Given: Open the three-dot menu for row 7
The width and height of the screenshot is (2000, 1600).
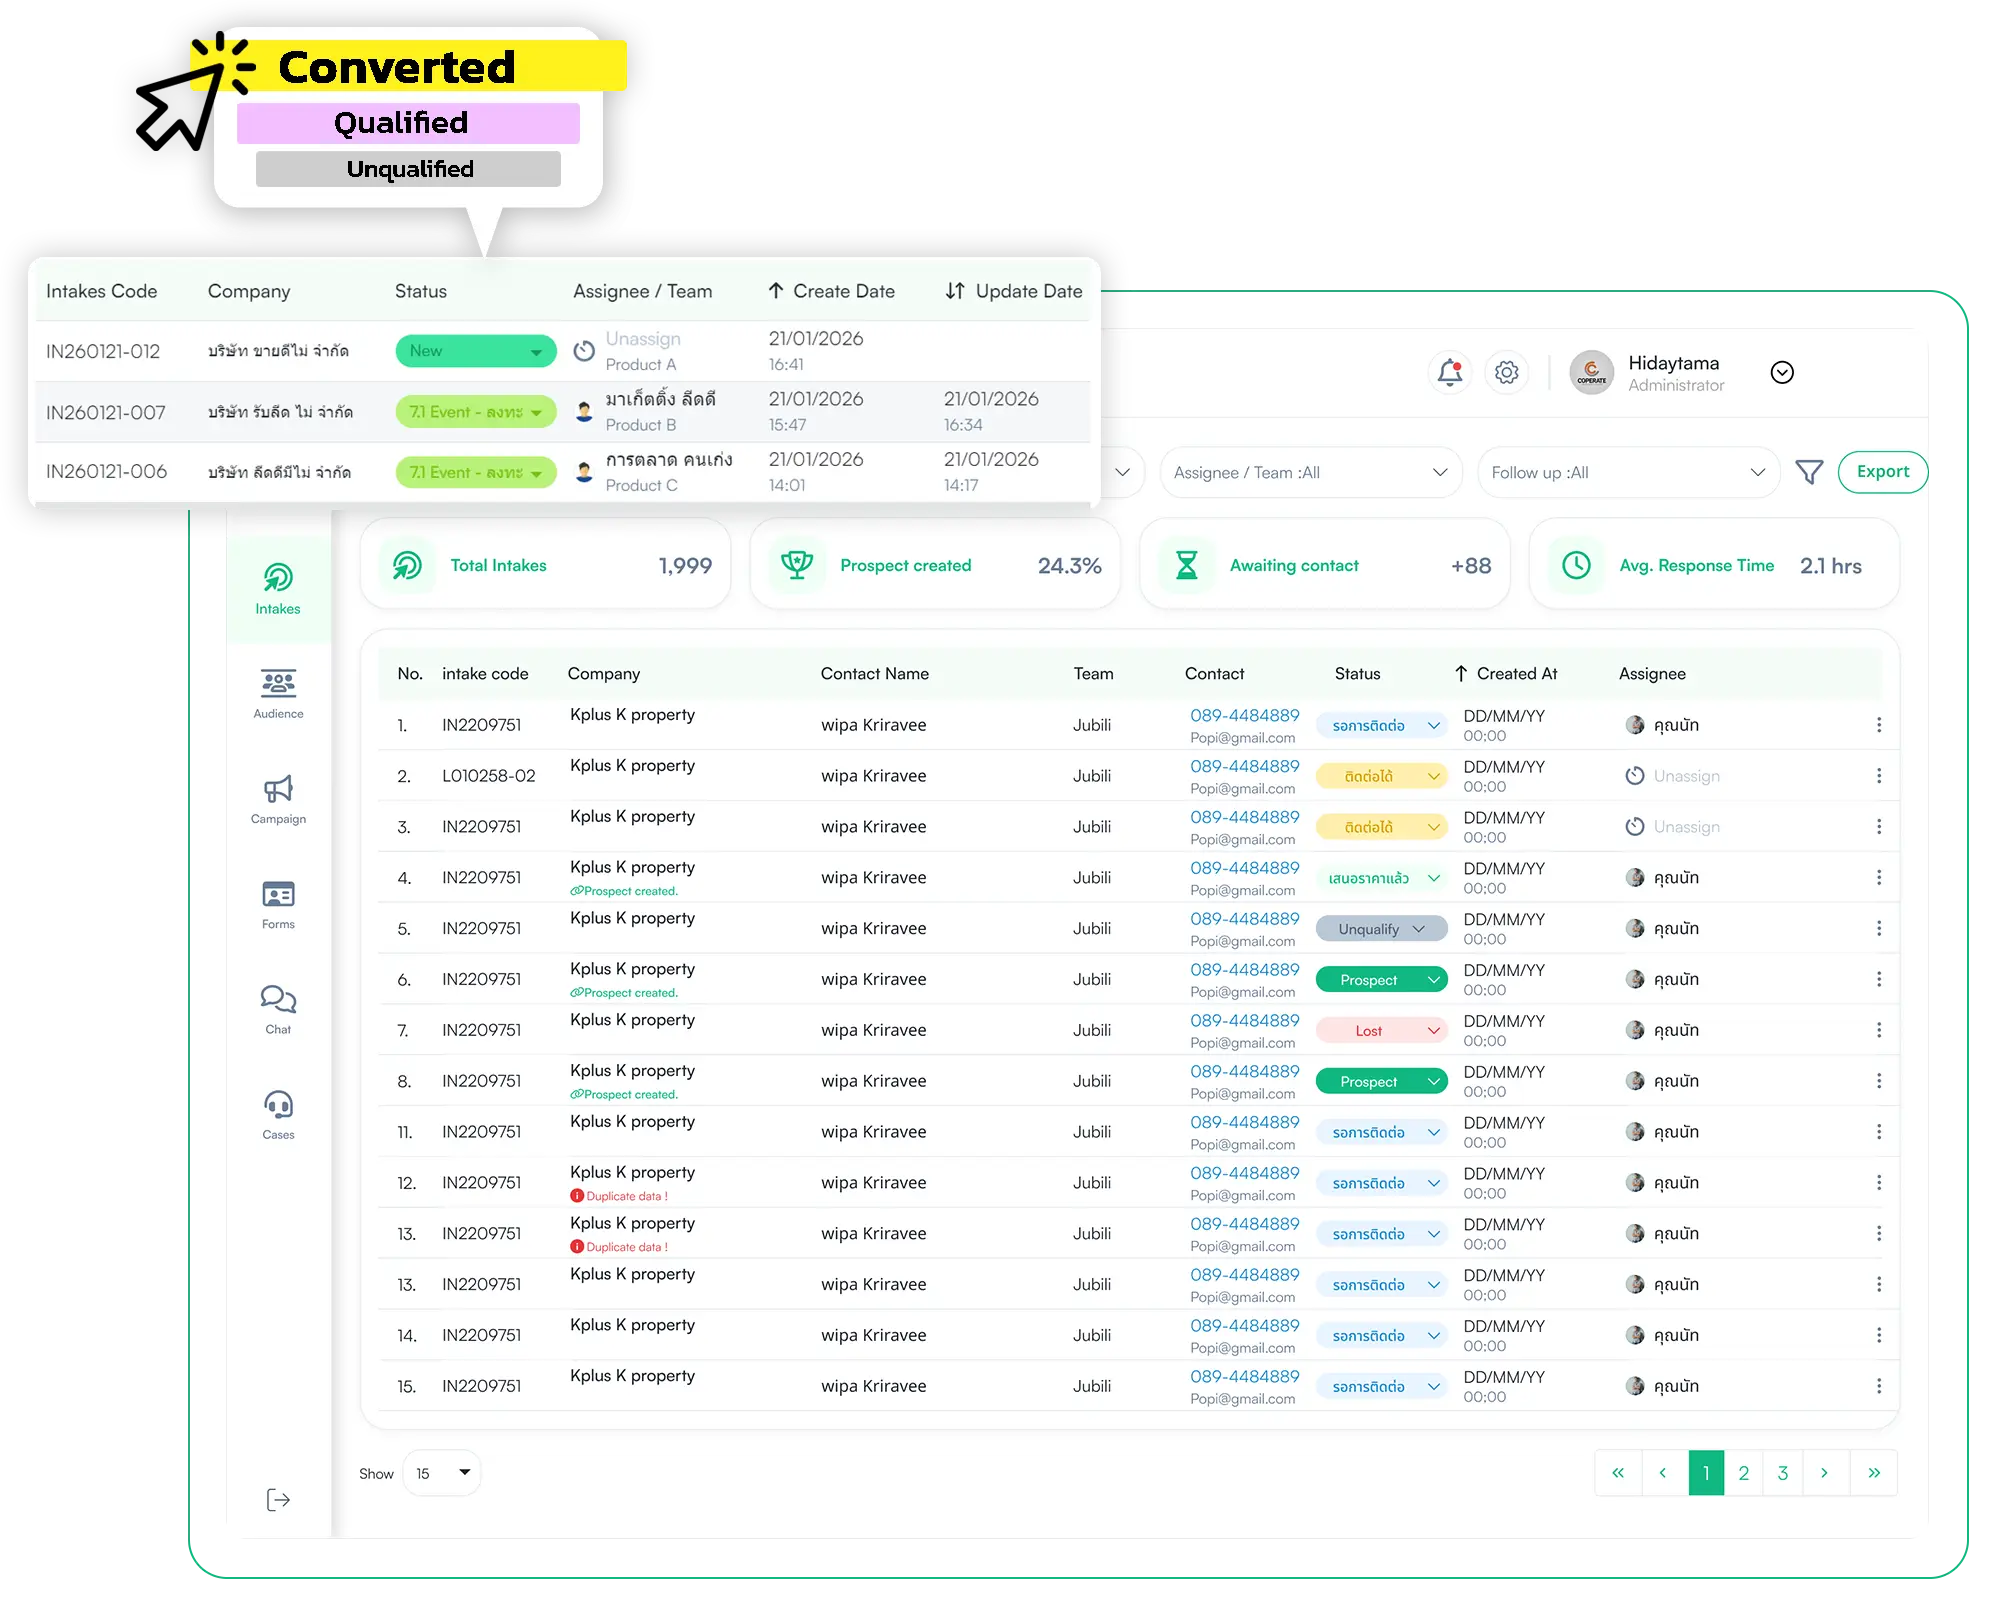Looking at the screenshot, I should pyautogui.click(x=1879, y=1030).
